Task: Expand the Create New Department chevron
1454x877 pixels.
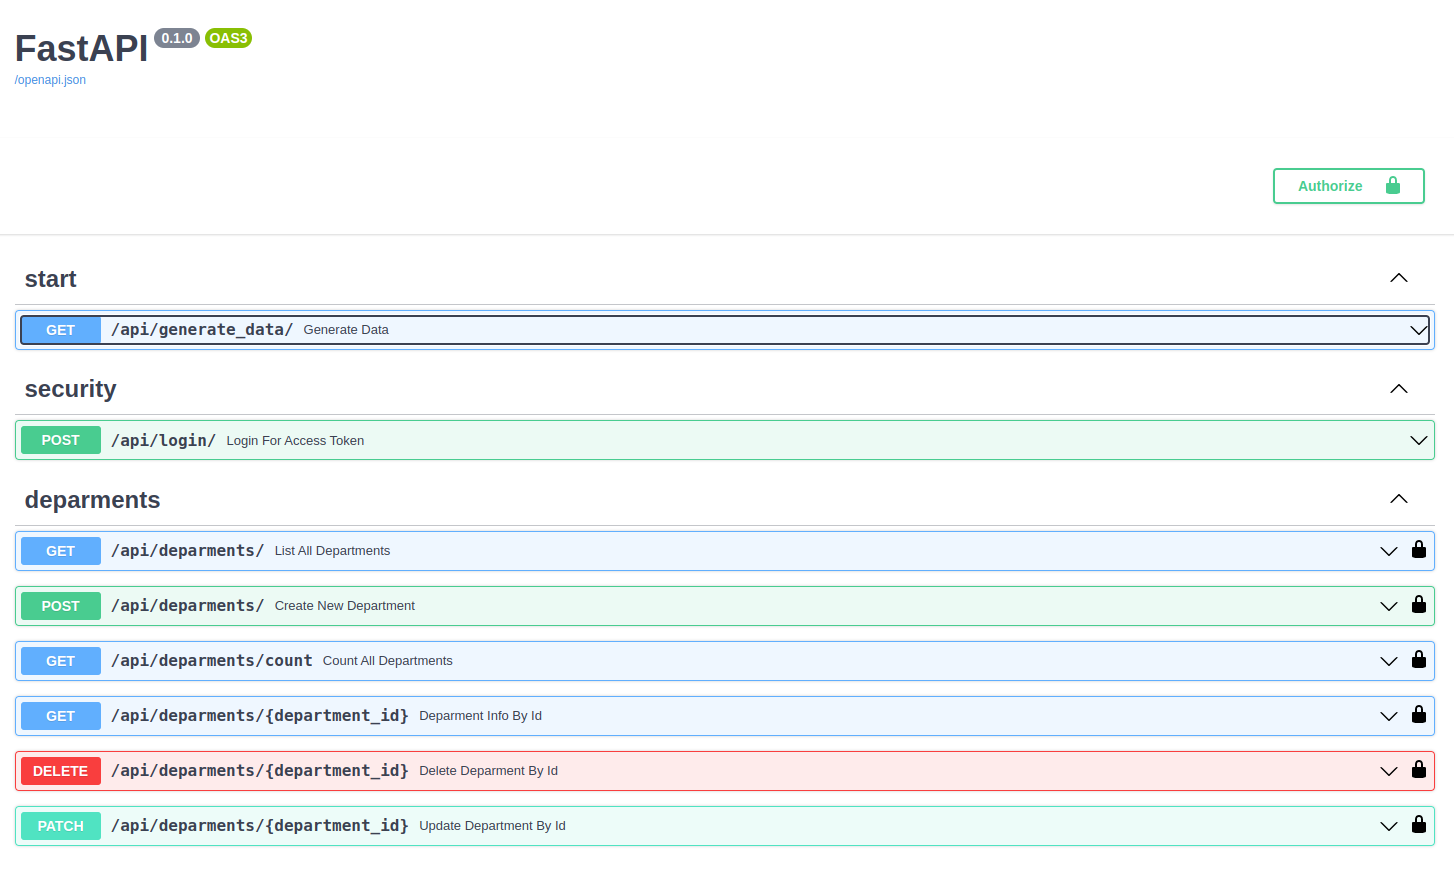Action: tap(1388, 606)
